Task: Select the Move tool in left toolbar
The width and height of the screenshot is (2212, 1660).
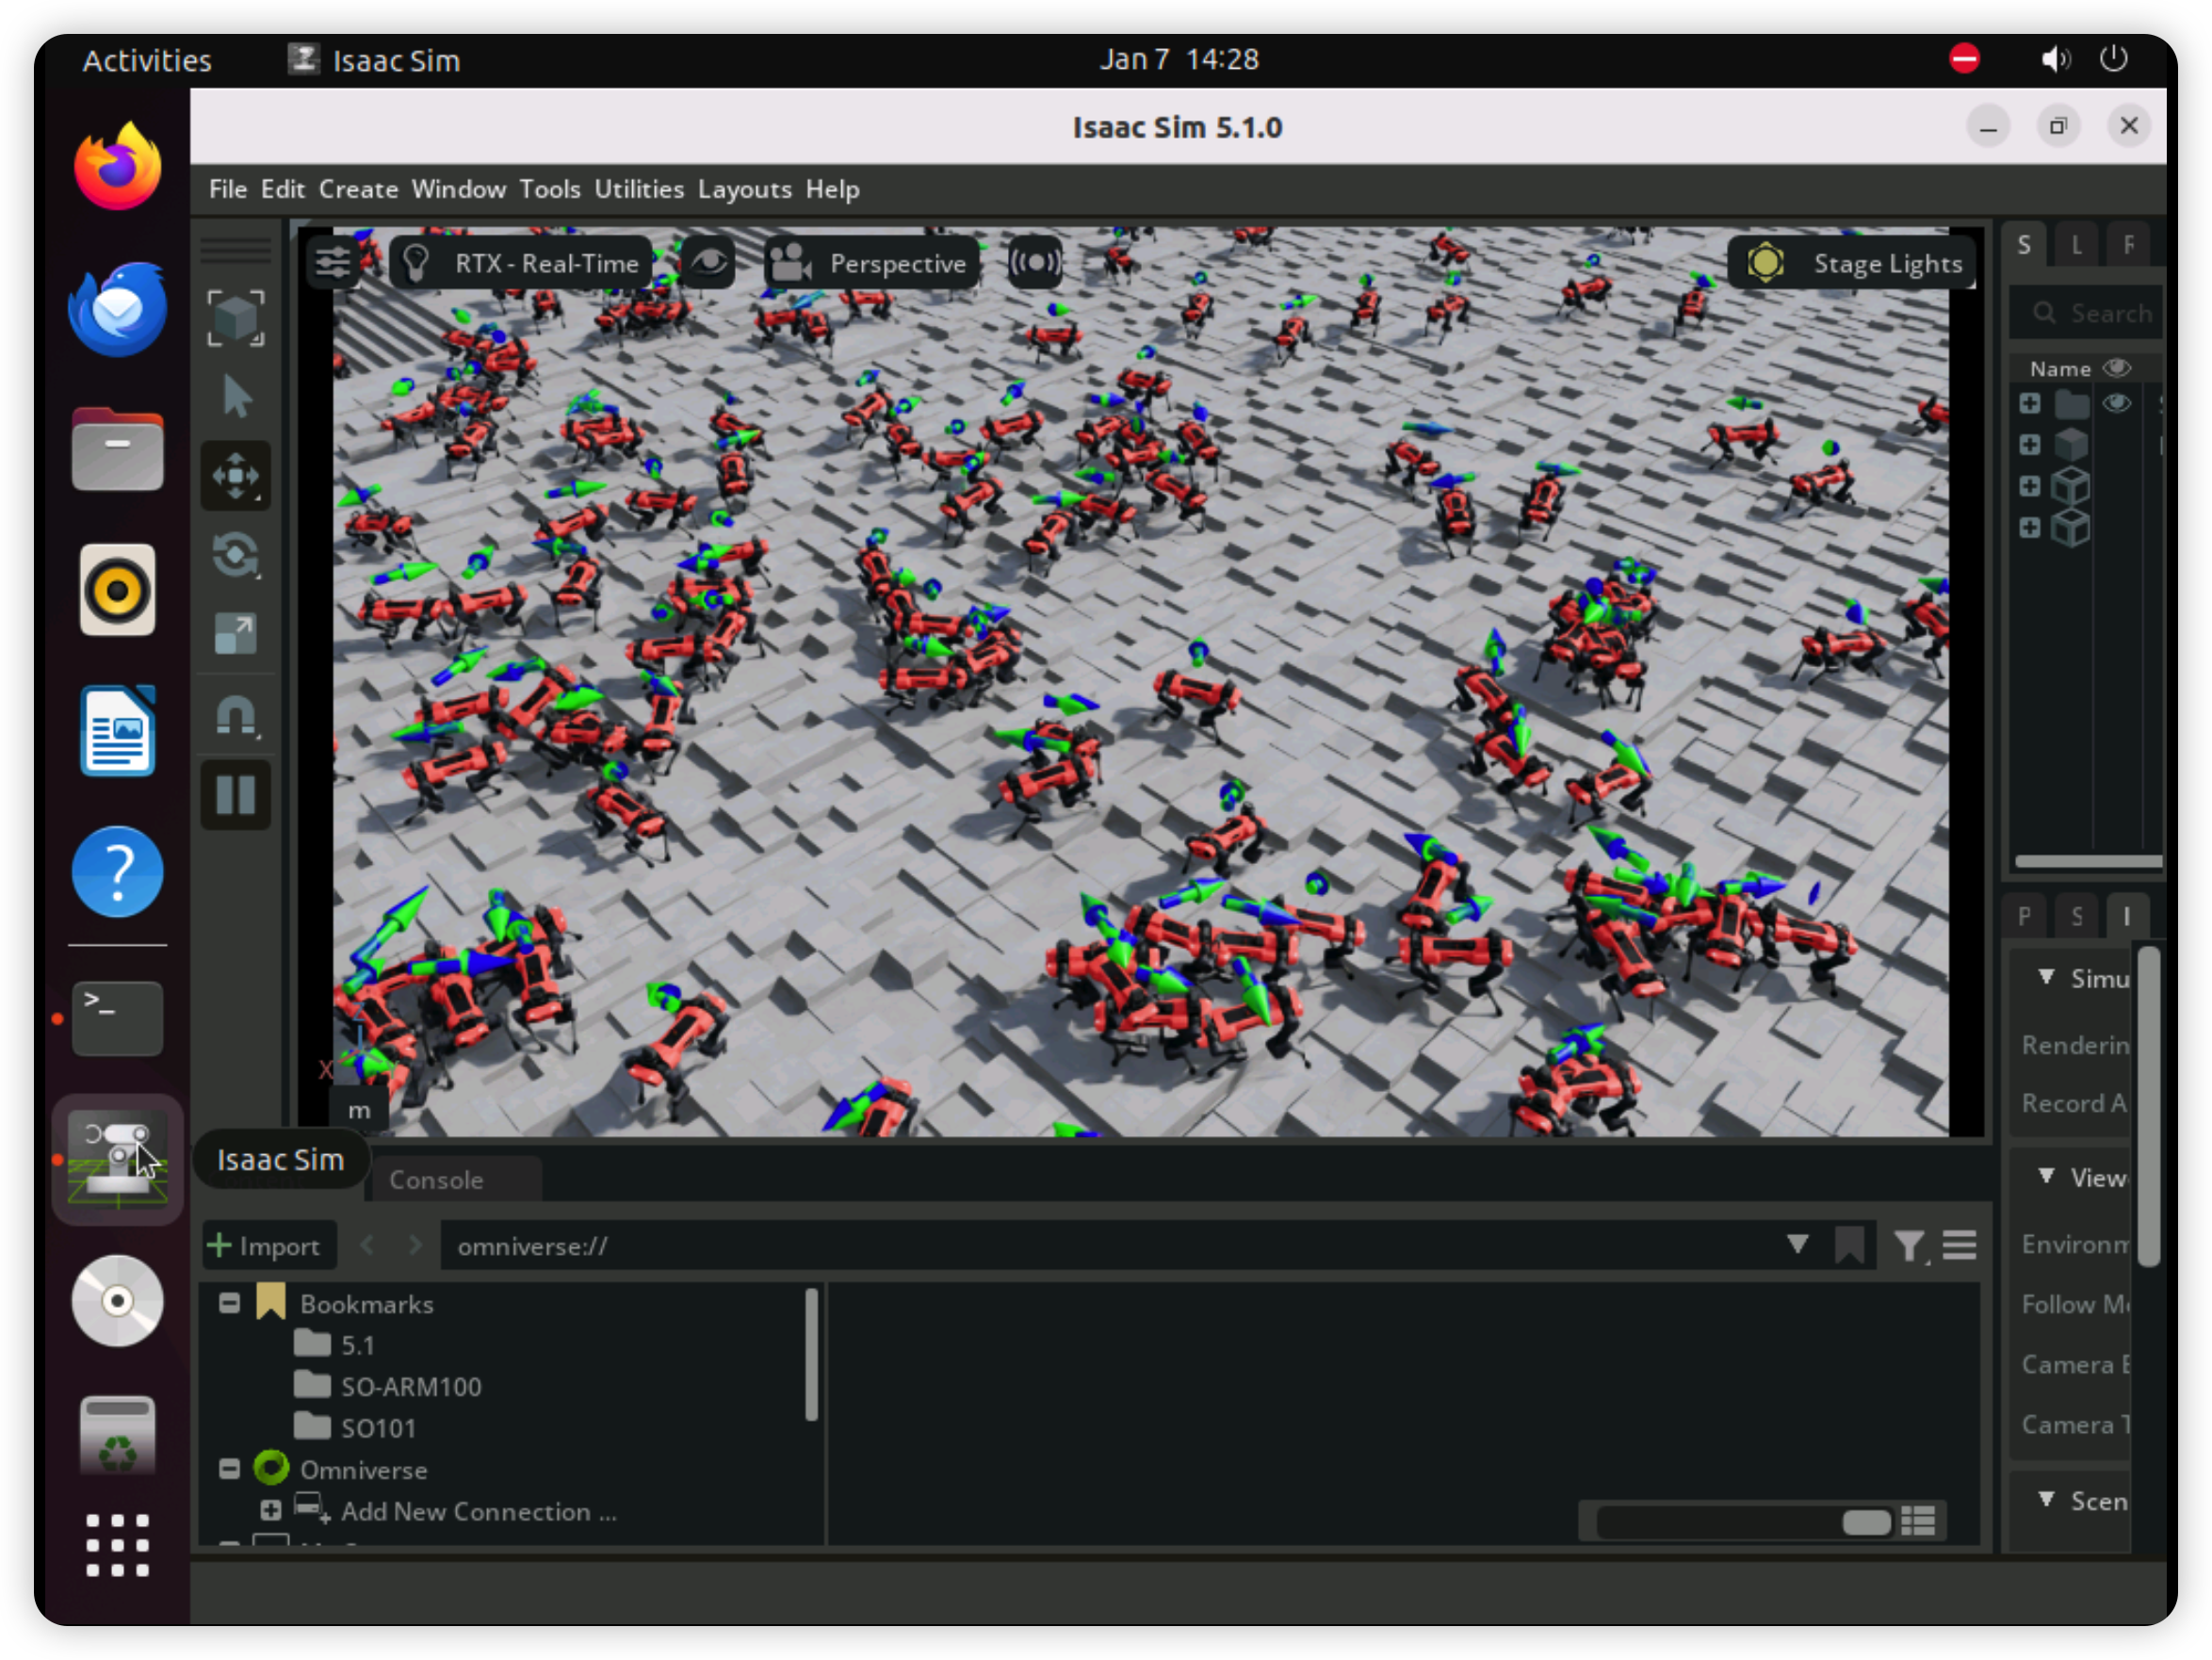Action: 235,476
